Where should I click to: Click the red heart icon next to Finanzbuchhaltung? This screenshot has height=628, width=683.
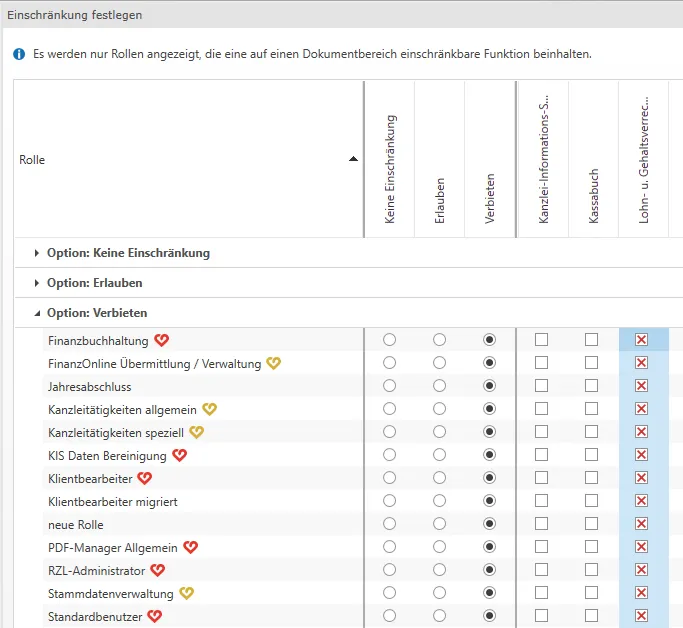click(162, 340)
